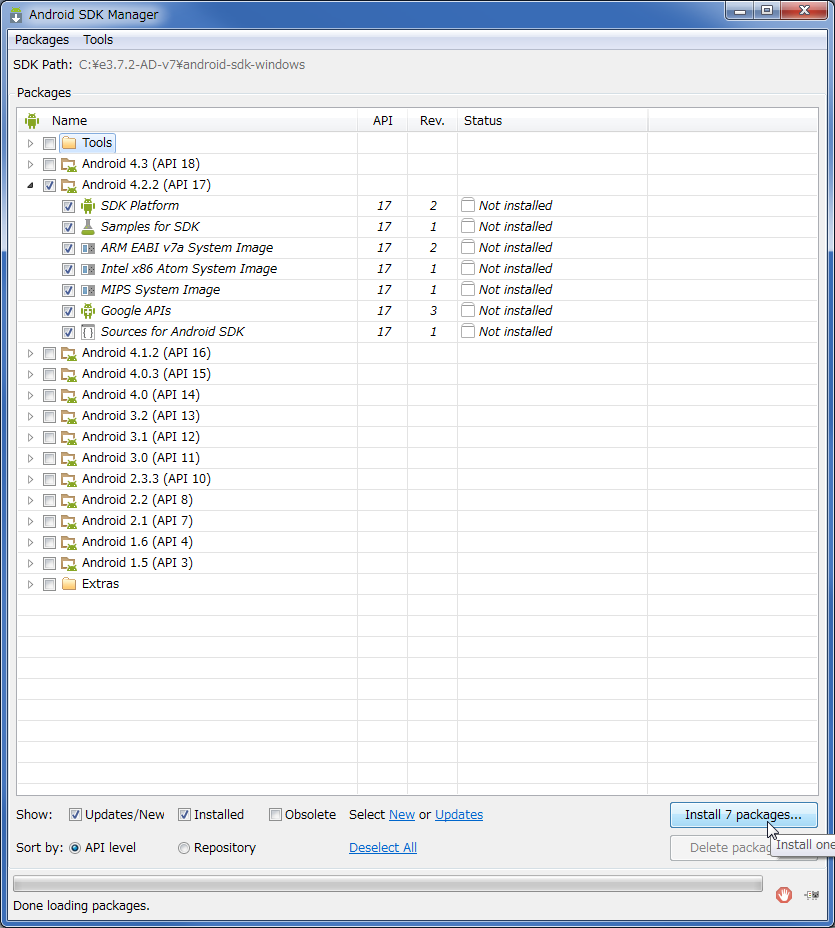
Task: Click the android icon in Name header
Action: [32, 121]
